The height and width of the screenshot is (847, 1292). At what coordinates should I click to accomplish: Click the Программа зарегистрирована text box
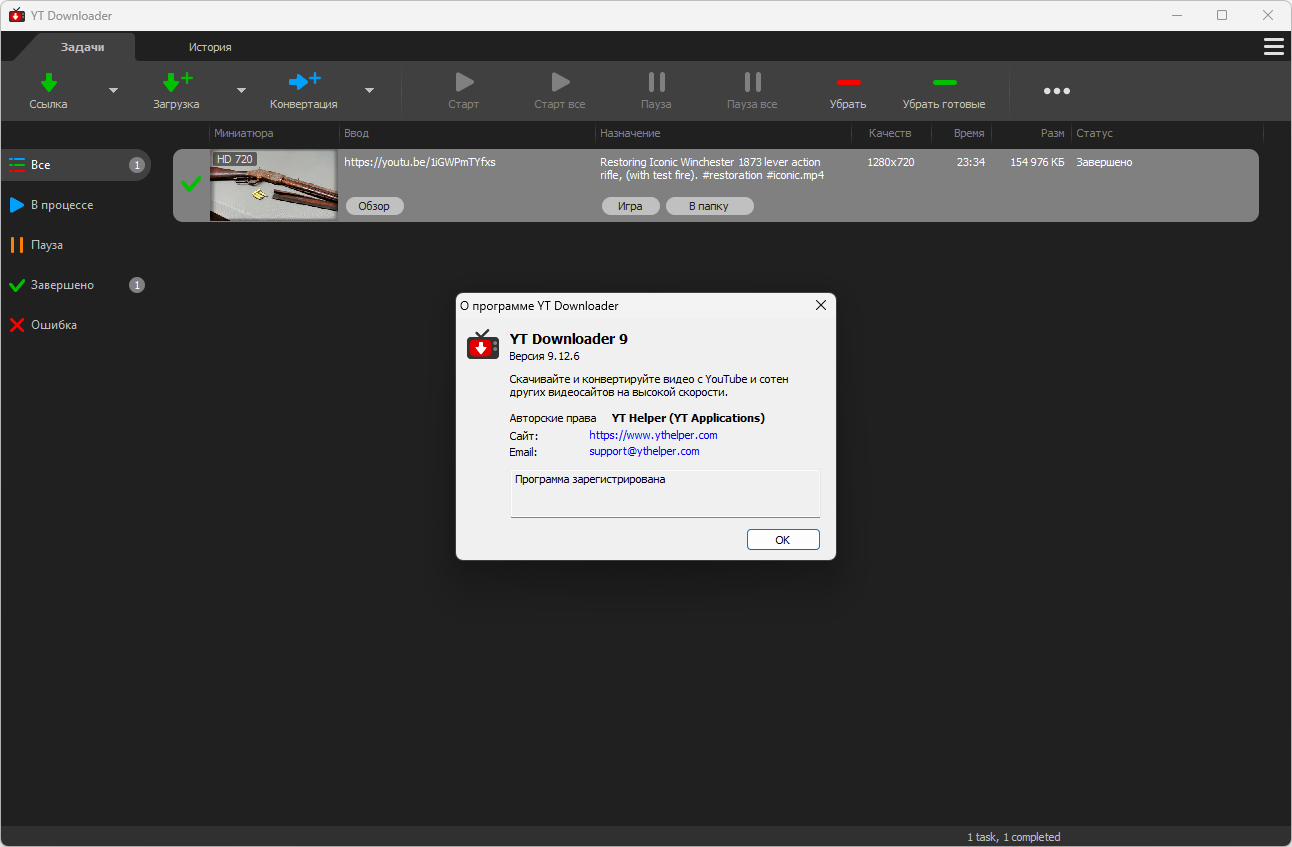click(x=665, y=493)
